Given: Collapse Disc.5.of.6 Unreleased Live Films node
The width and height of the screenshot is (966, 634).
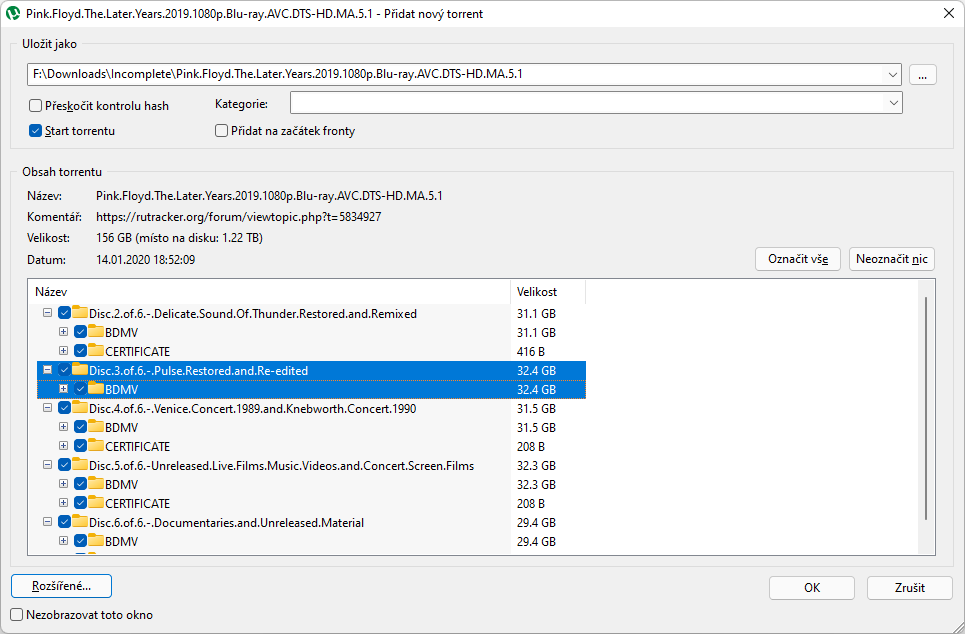Looking at the screenshot, I should tap(47, 465).
